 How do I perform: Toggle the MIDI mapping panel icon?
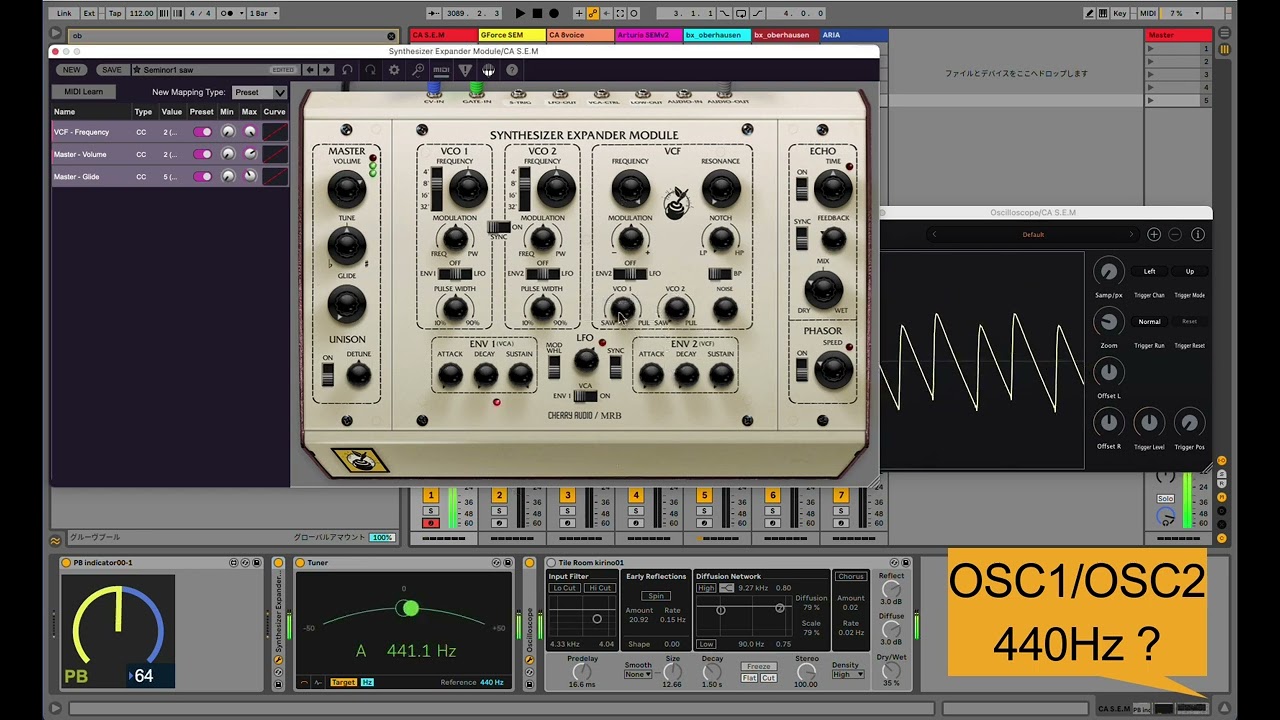(441, 70)
